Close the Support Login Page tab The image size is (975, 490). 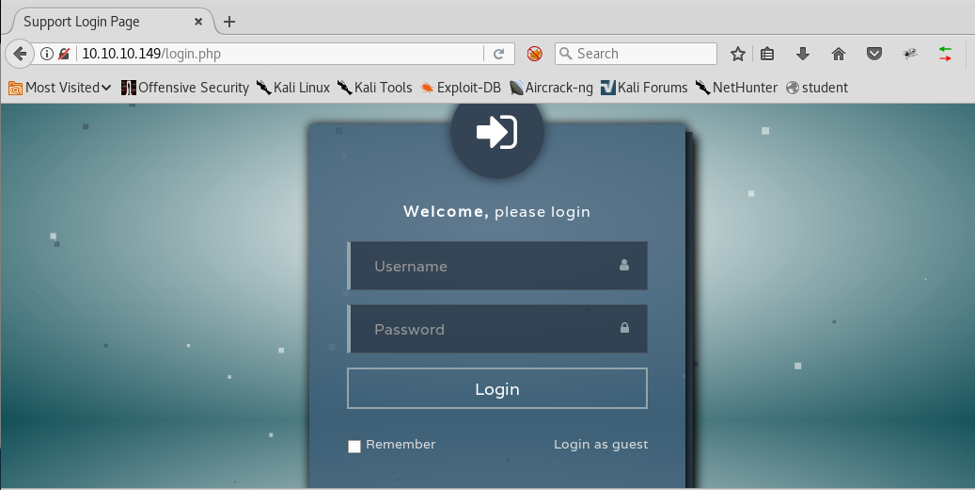click(198, 21)
